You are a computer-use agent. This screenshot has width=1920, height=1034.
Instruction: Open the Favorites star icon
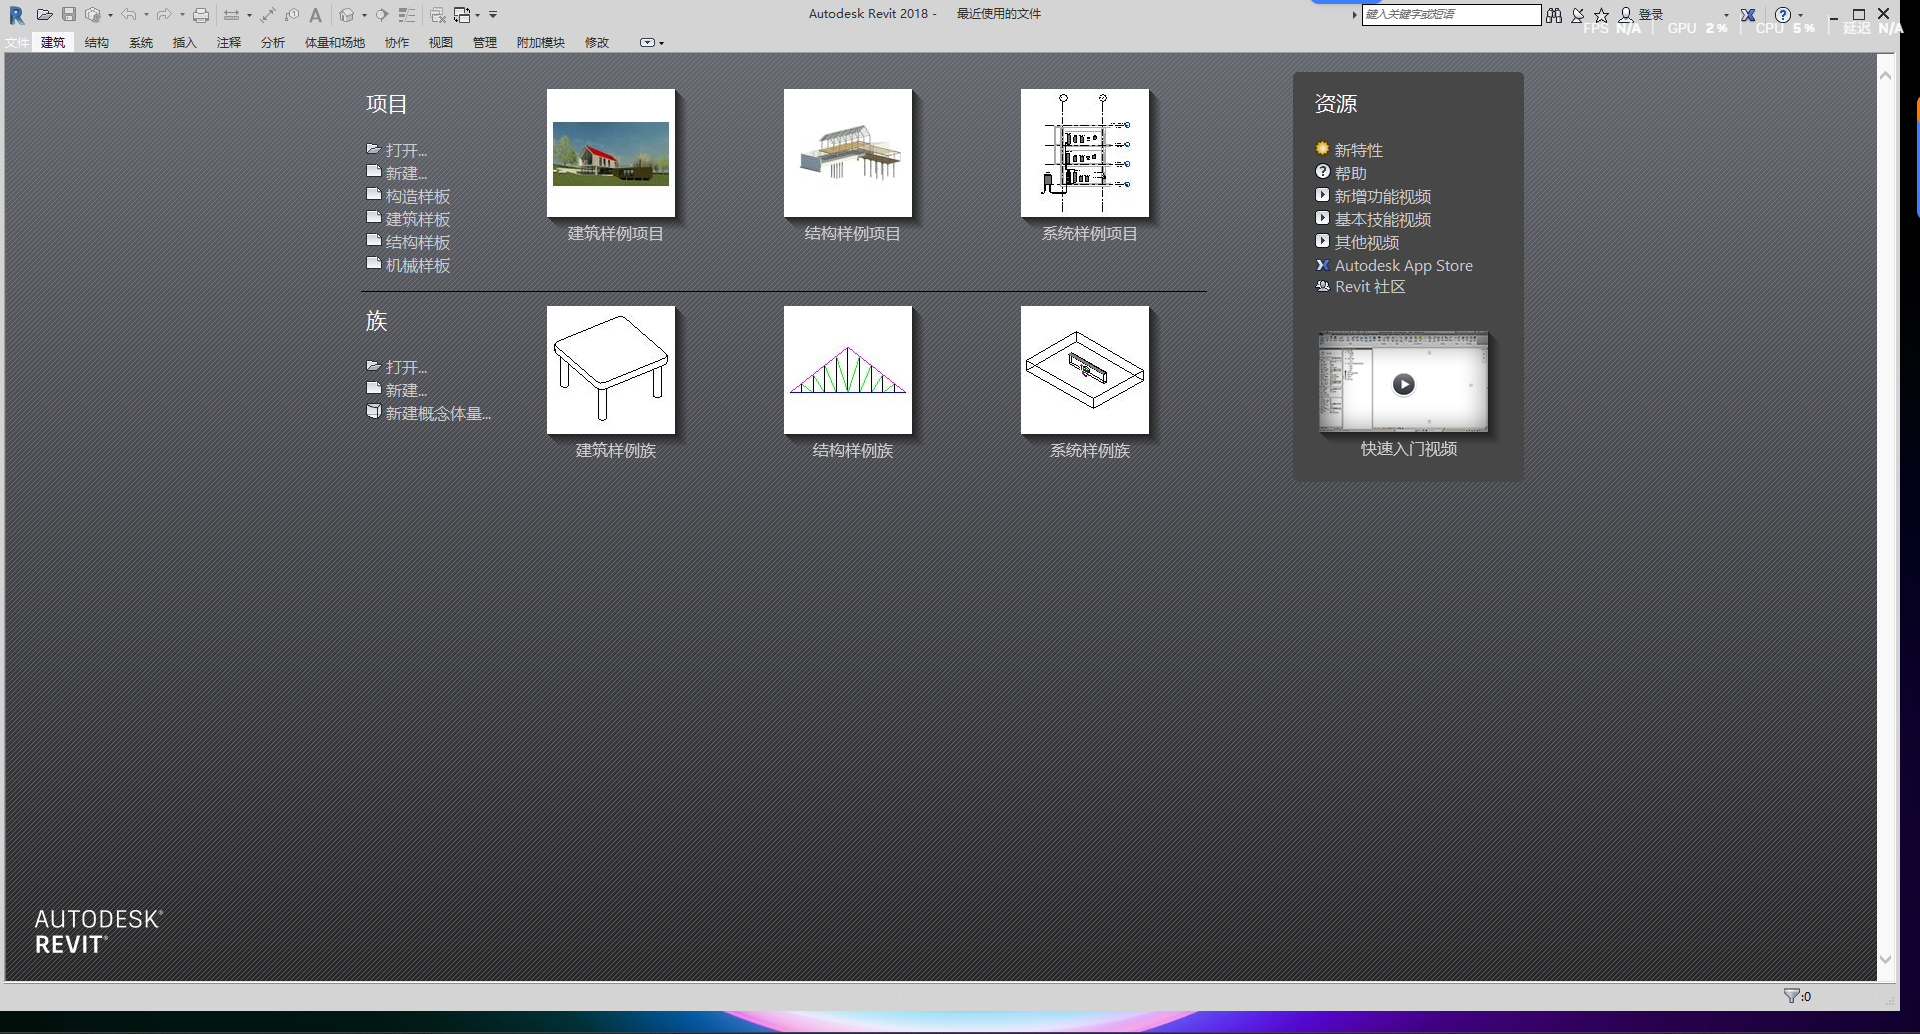point(1602,14)
